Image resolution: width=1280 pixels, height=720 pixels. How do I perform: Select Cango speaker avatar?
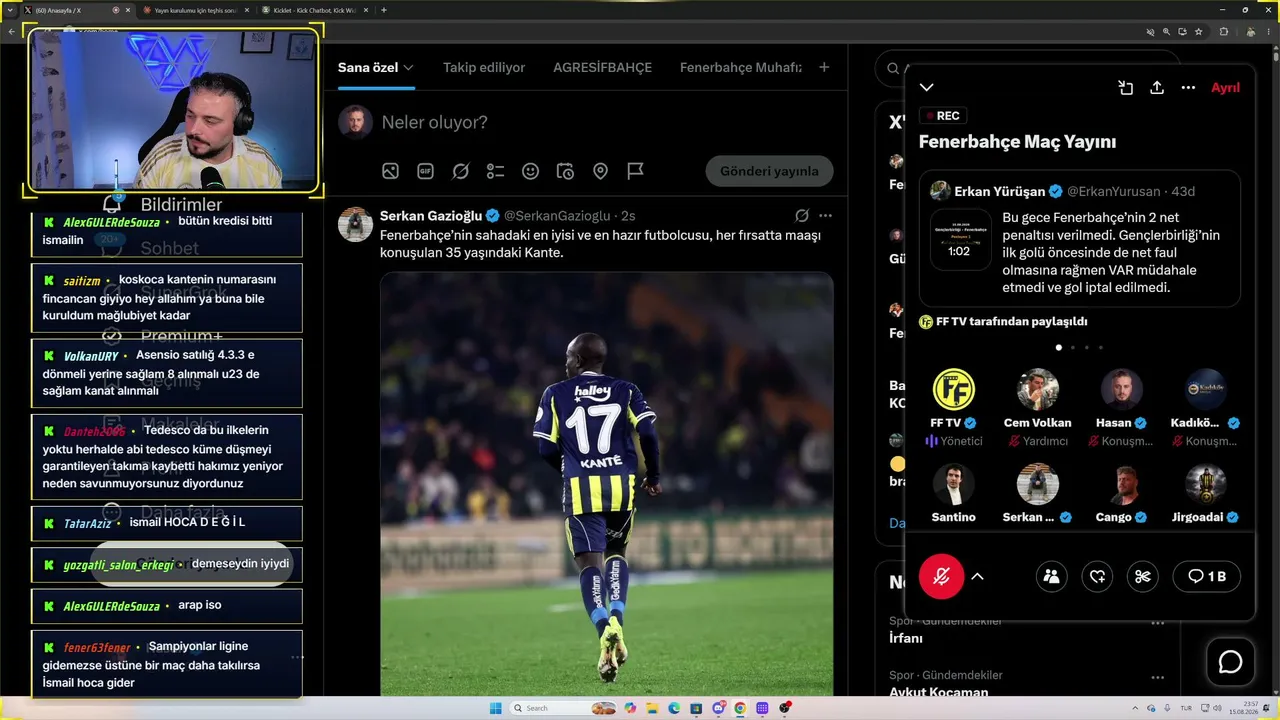1121,484
